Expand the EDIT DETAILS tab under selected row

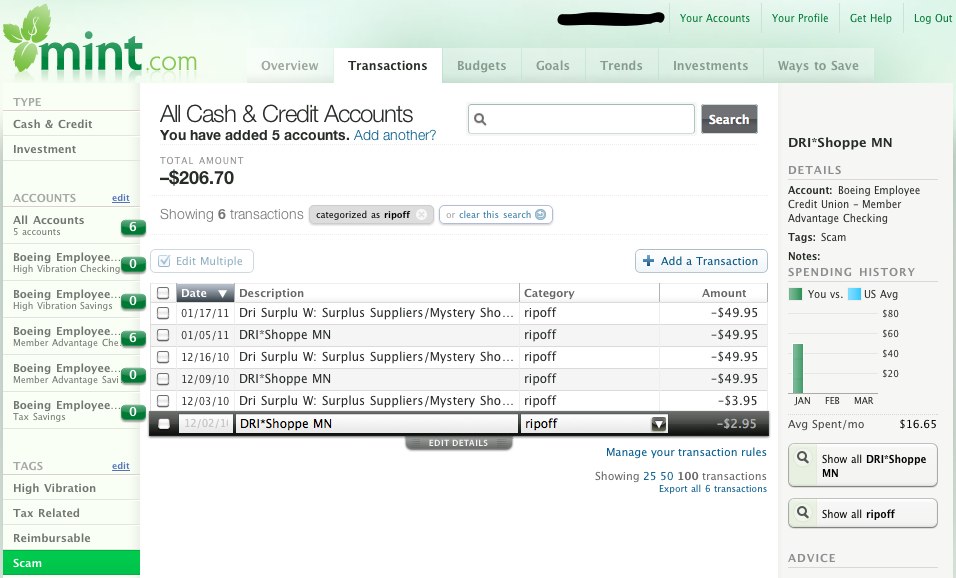point(458,443)
